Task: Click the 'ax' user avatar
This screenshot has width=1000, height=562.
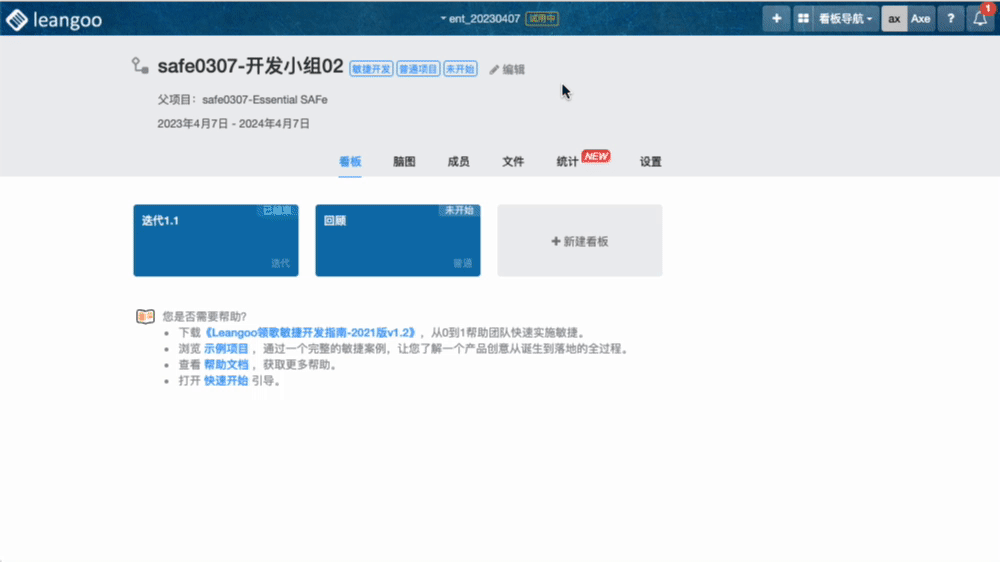Action: point(894,19)
